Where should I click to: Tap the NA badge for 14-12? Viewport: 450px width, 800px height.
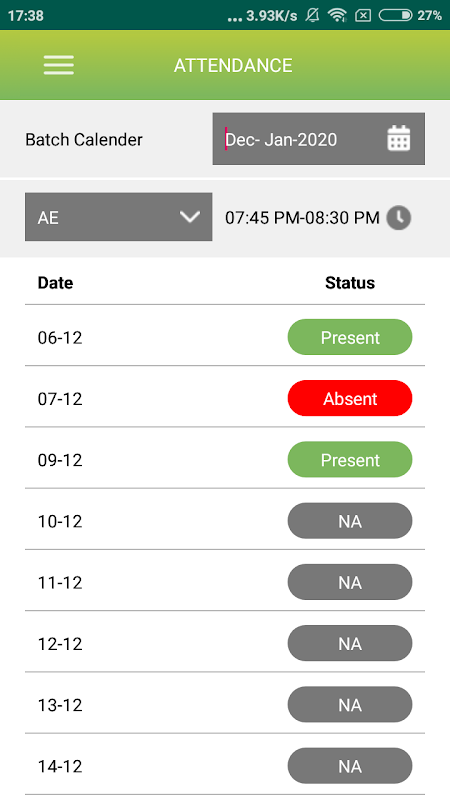350,766
